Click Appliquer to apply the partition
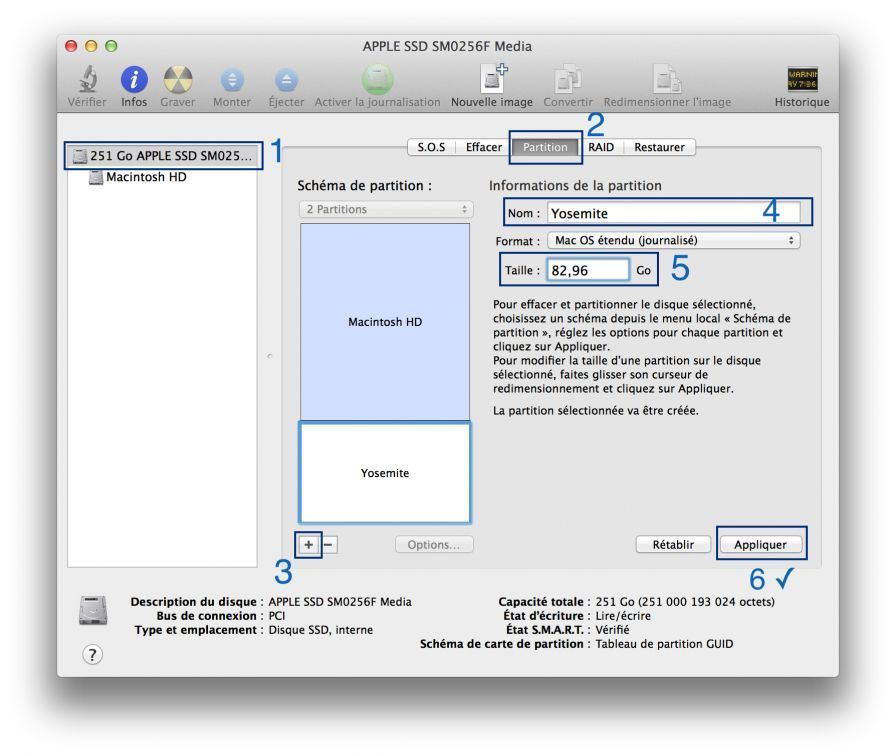 pos(760,545)
